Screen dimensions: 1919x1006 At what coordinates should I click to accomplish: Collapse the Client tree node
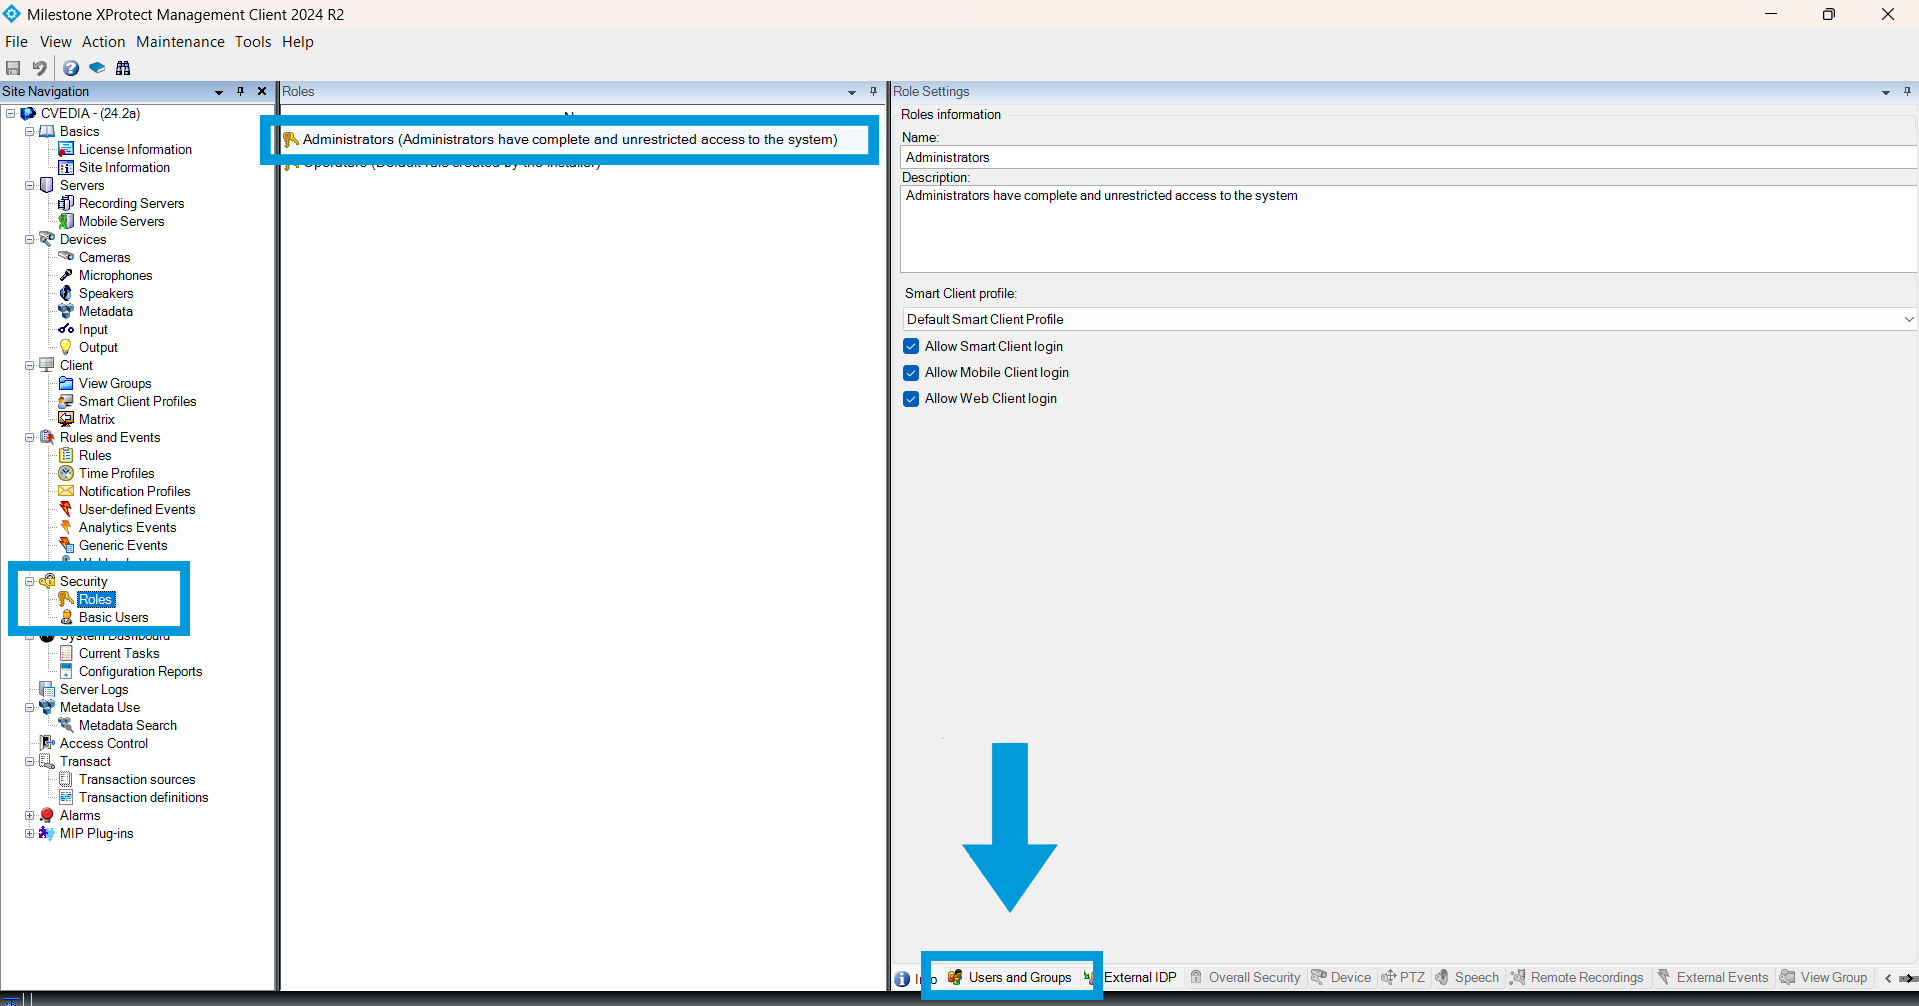[x=29, y=365]
